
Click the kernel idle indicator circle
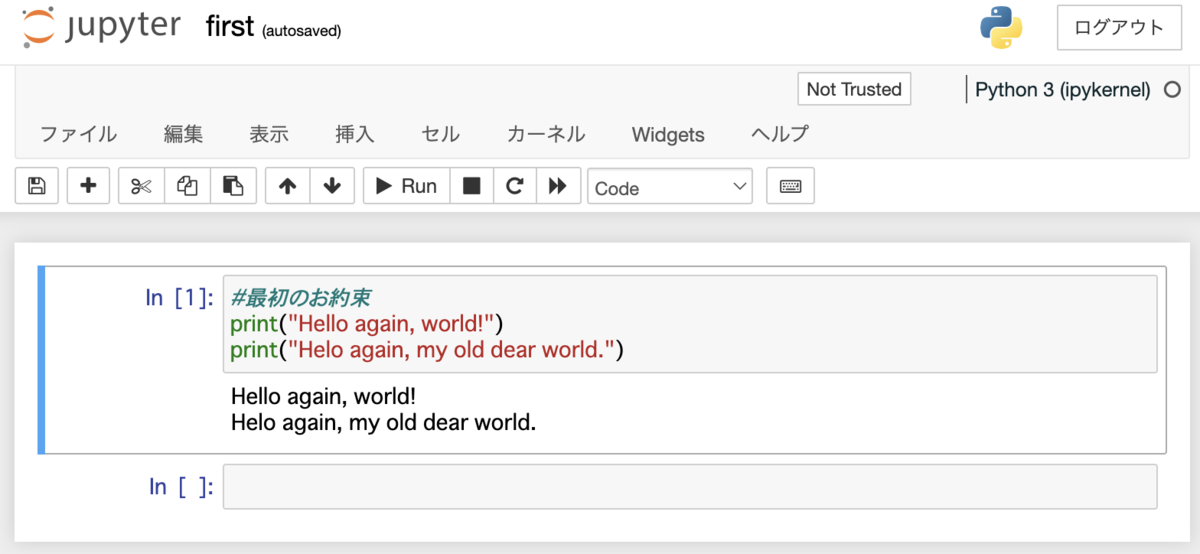[x=1172, y=90]
